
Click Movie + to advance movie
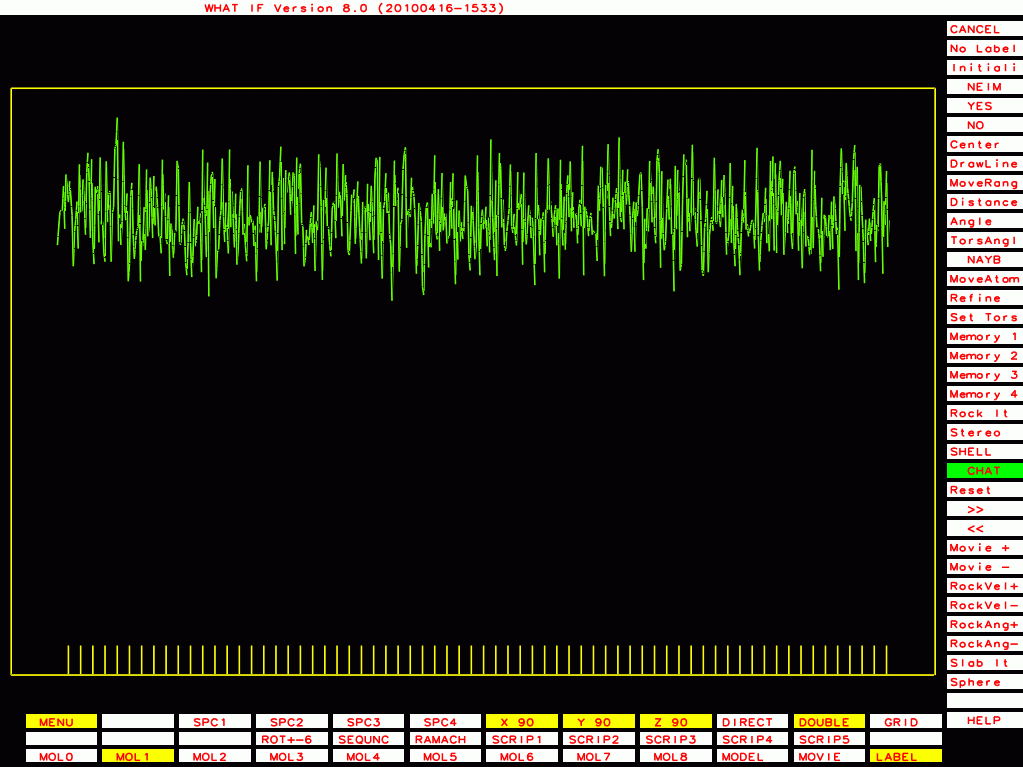pos(984,548)
